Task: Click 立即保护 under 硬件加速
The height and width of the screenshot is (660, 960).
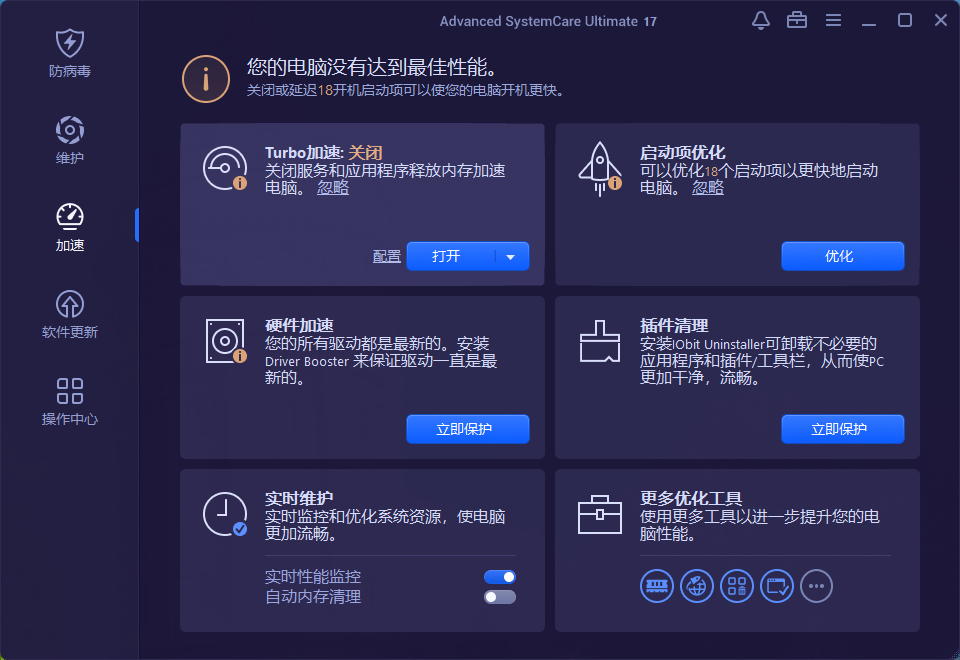Action: tap(468, 429)
